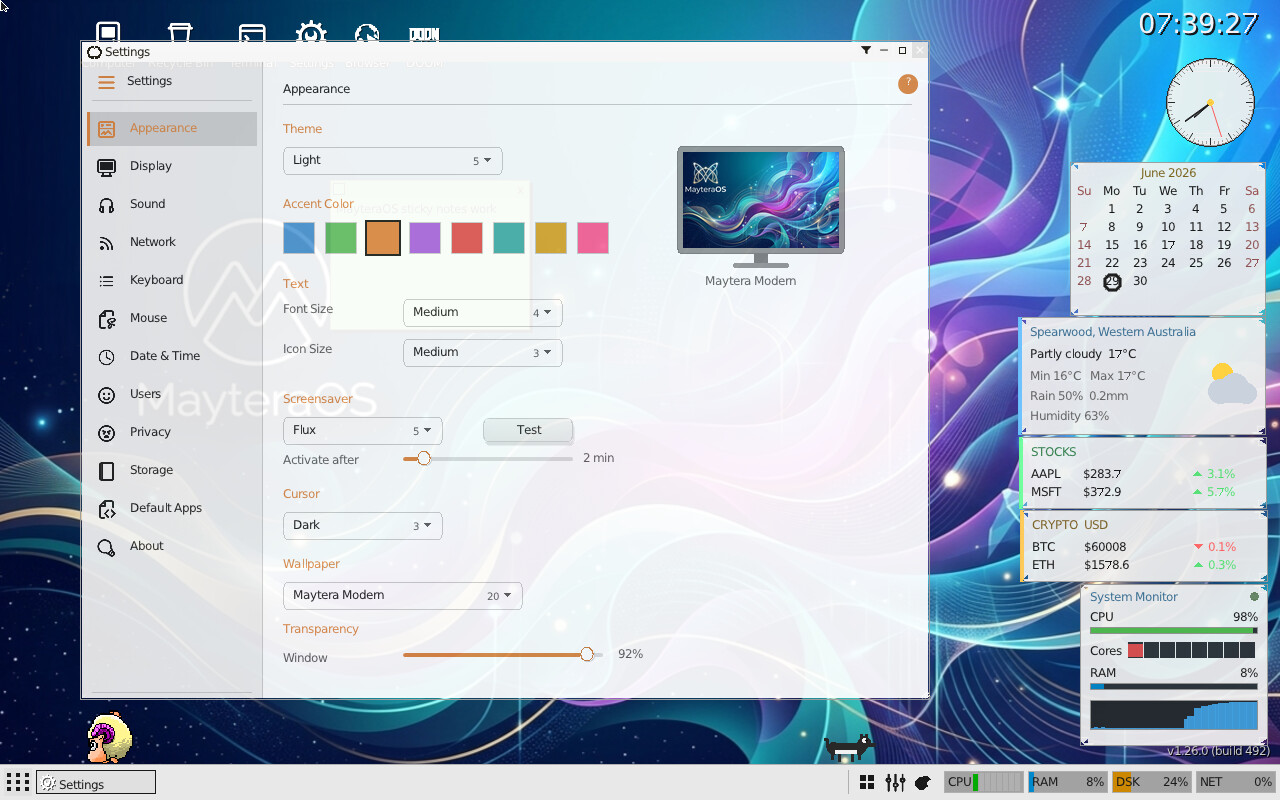Choose the purple accent color swatch
This screenshot has height=800, width=1280.
(425, 238)
